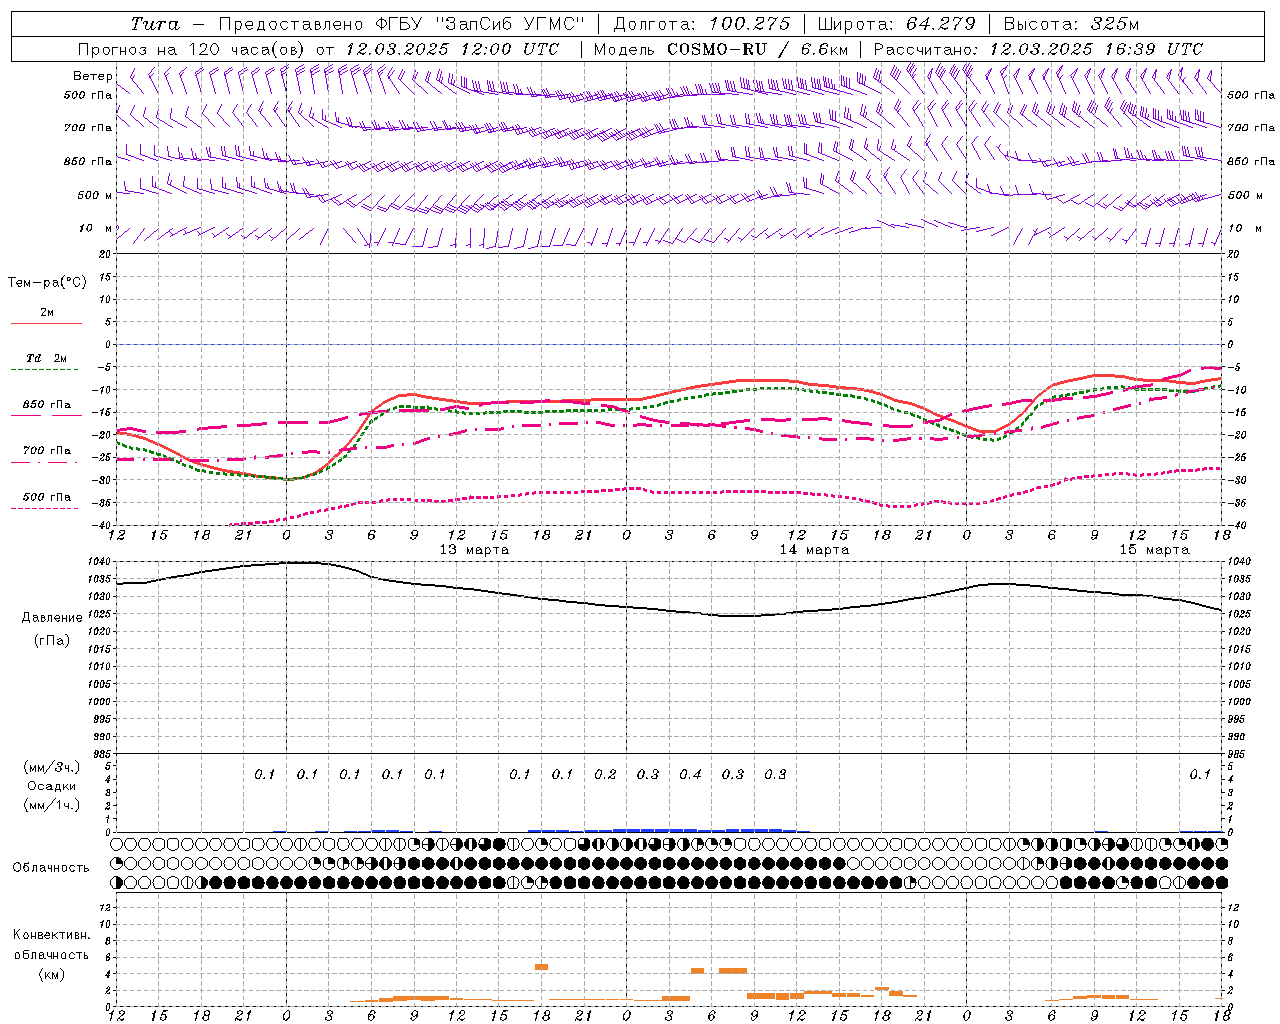Click the "13 марта" date label
Image resolution: width=1280 pixels, height=1024 pixels.
point(474,549)
